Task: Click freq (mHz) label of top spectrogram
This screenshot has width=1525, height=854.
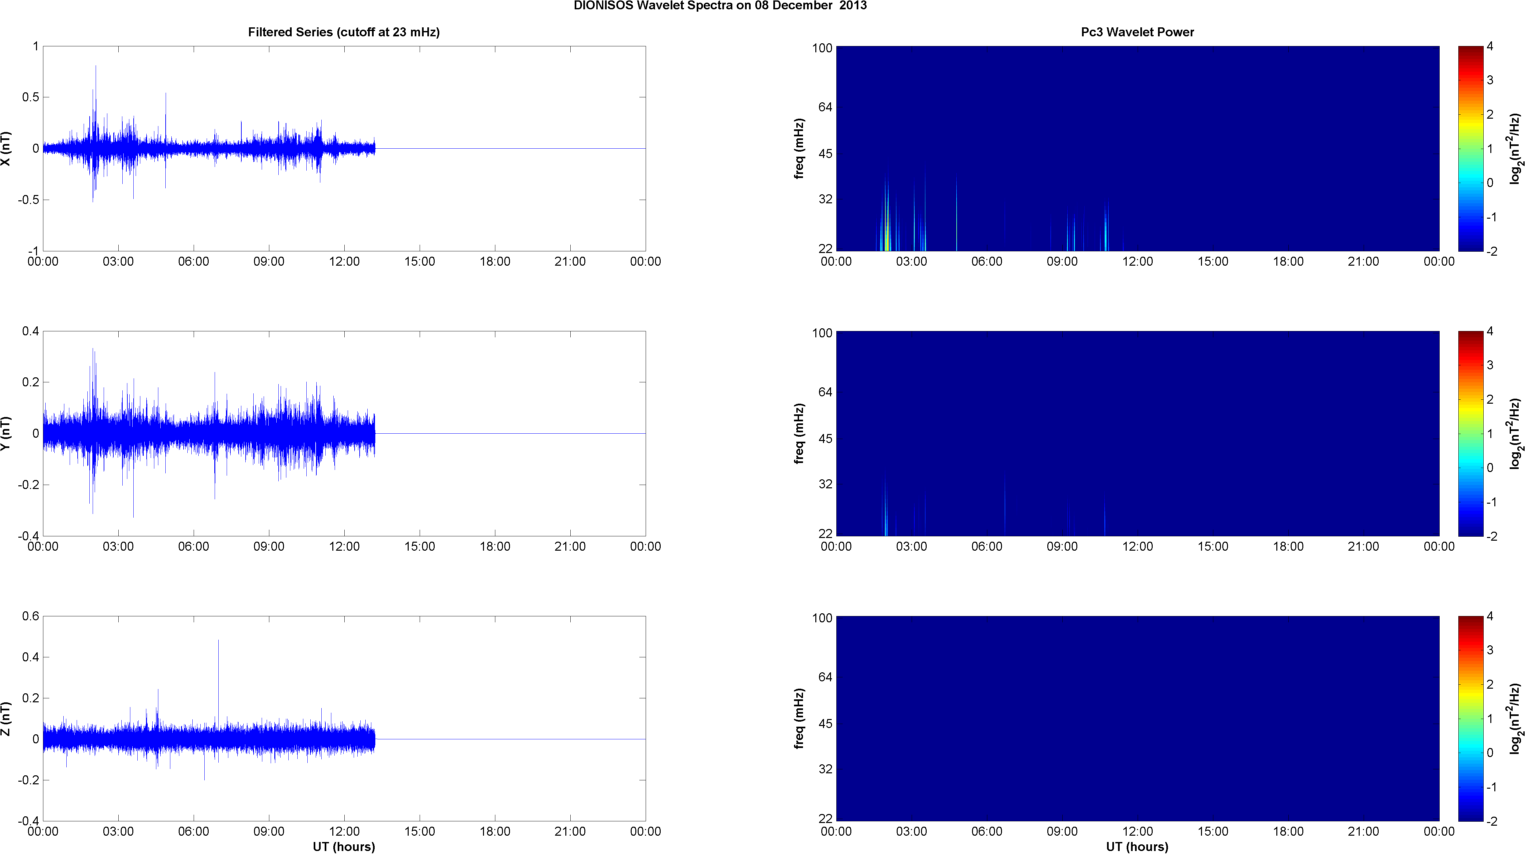Action: tap(800, 148)
